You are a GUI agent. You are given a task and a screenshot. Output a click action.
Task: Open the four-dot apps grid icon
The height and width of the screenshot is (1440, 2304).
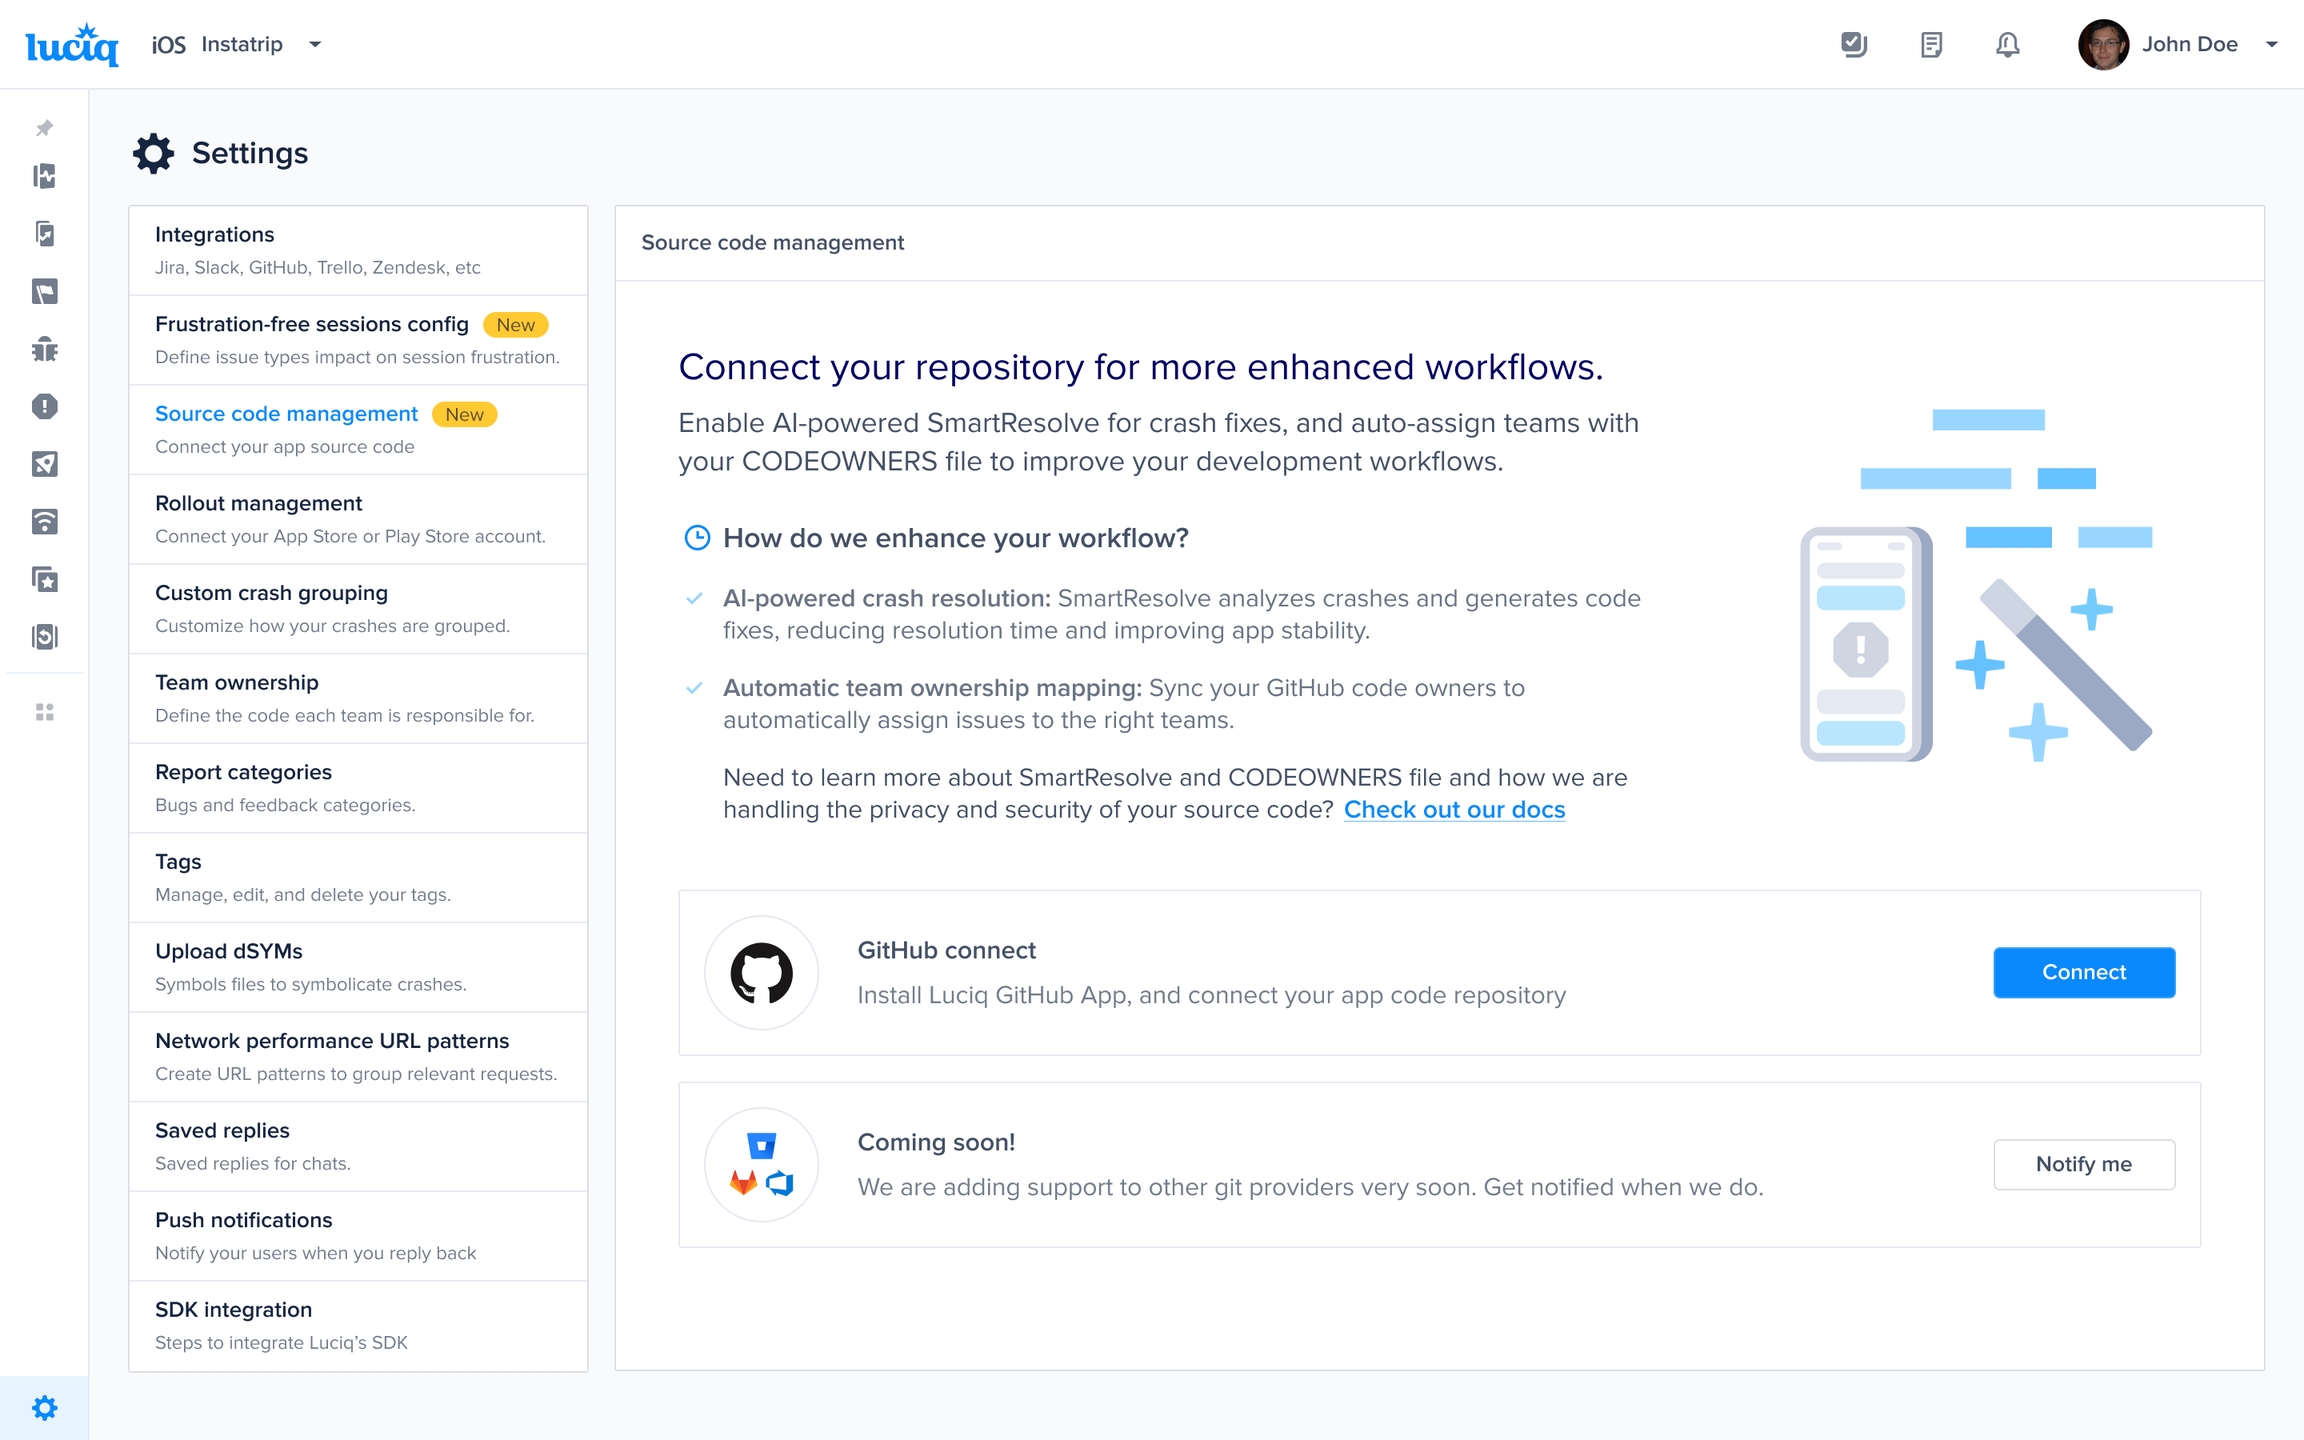(44, 712)
